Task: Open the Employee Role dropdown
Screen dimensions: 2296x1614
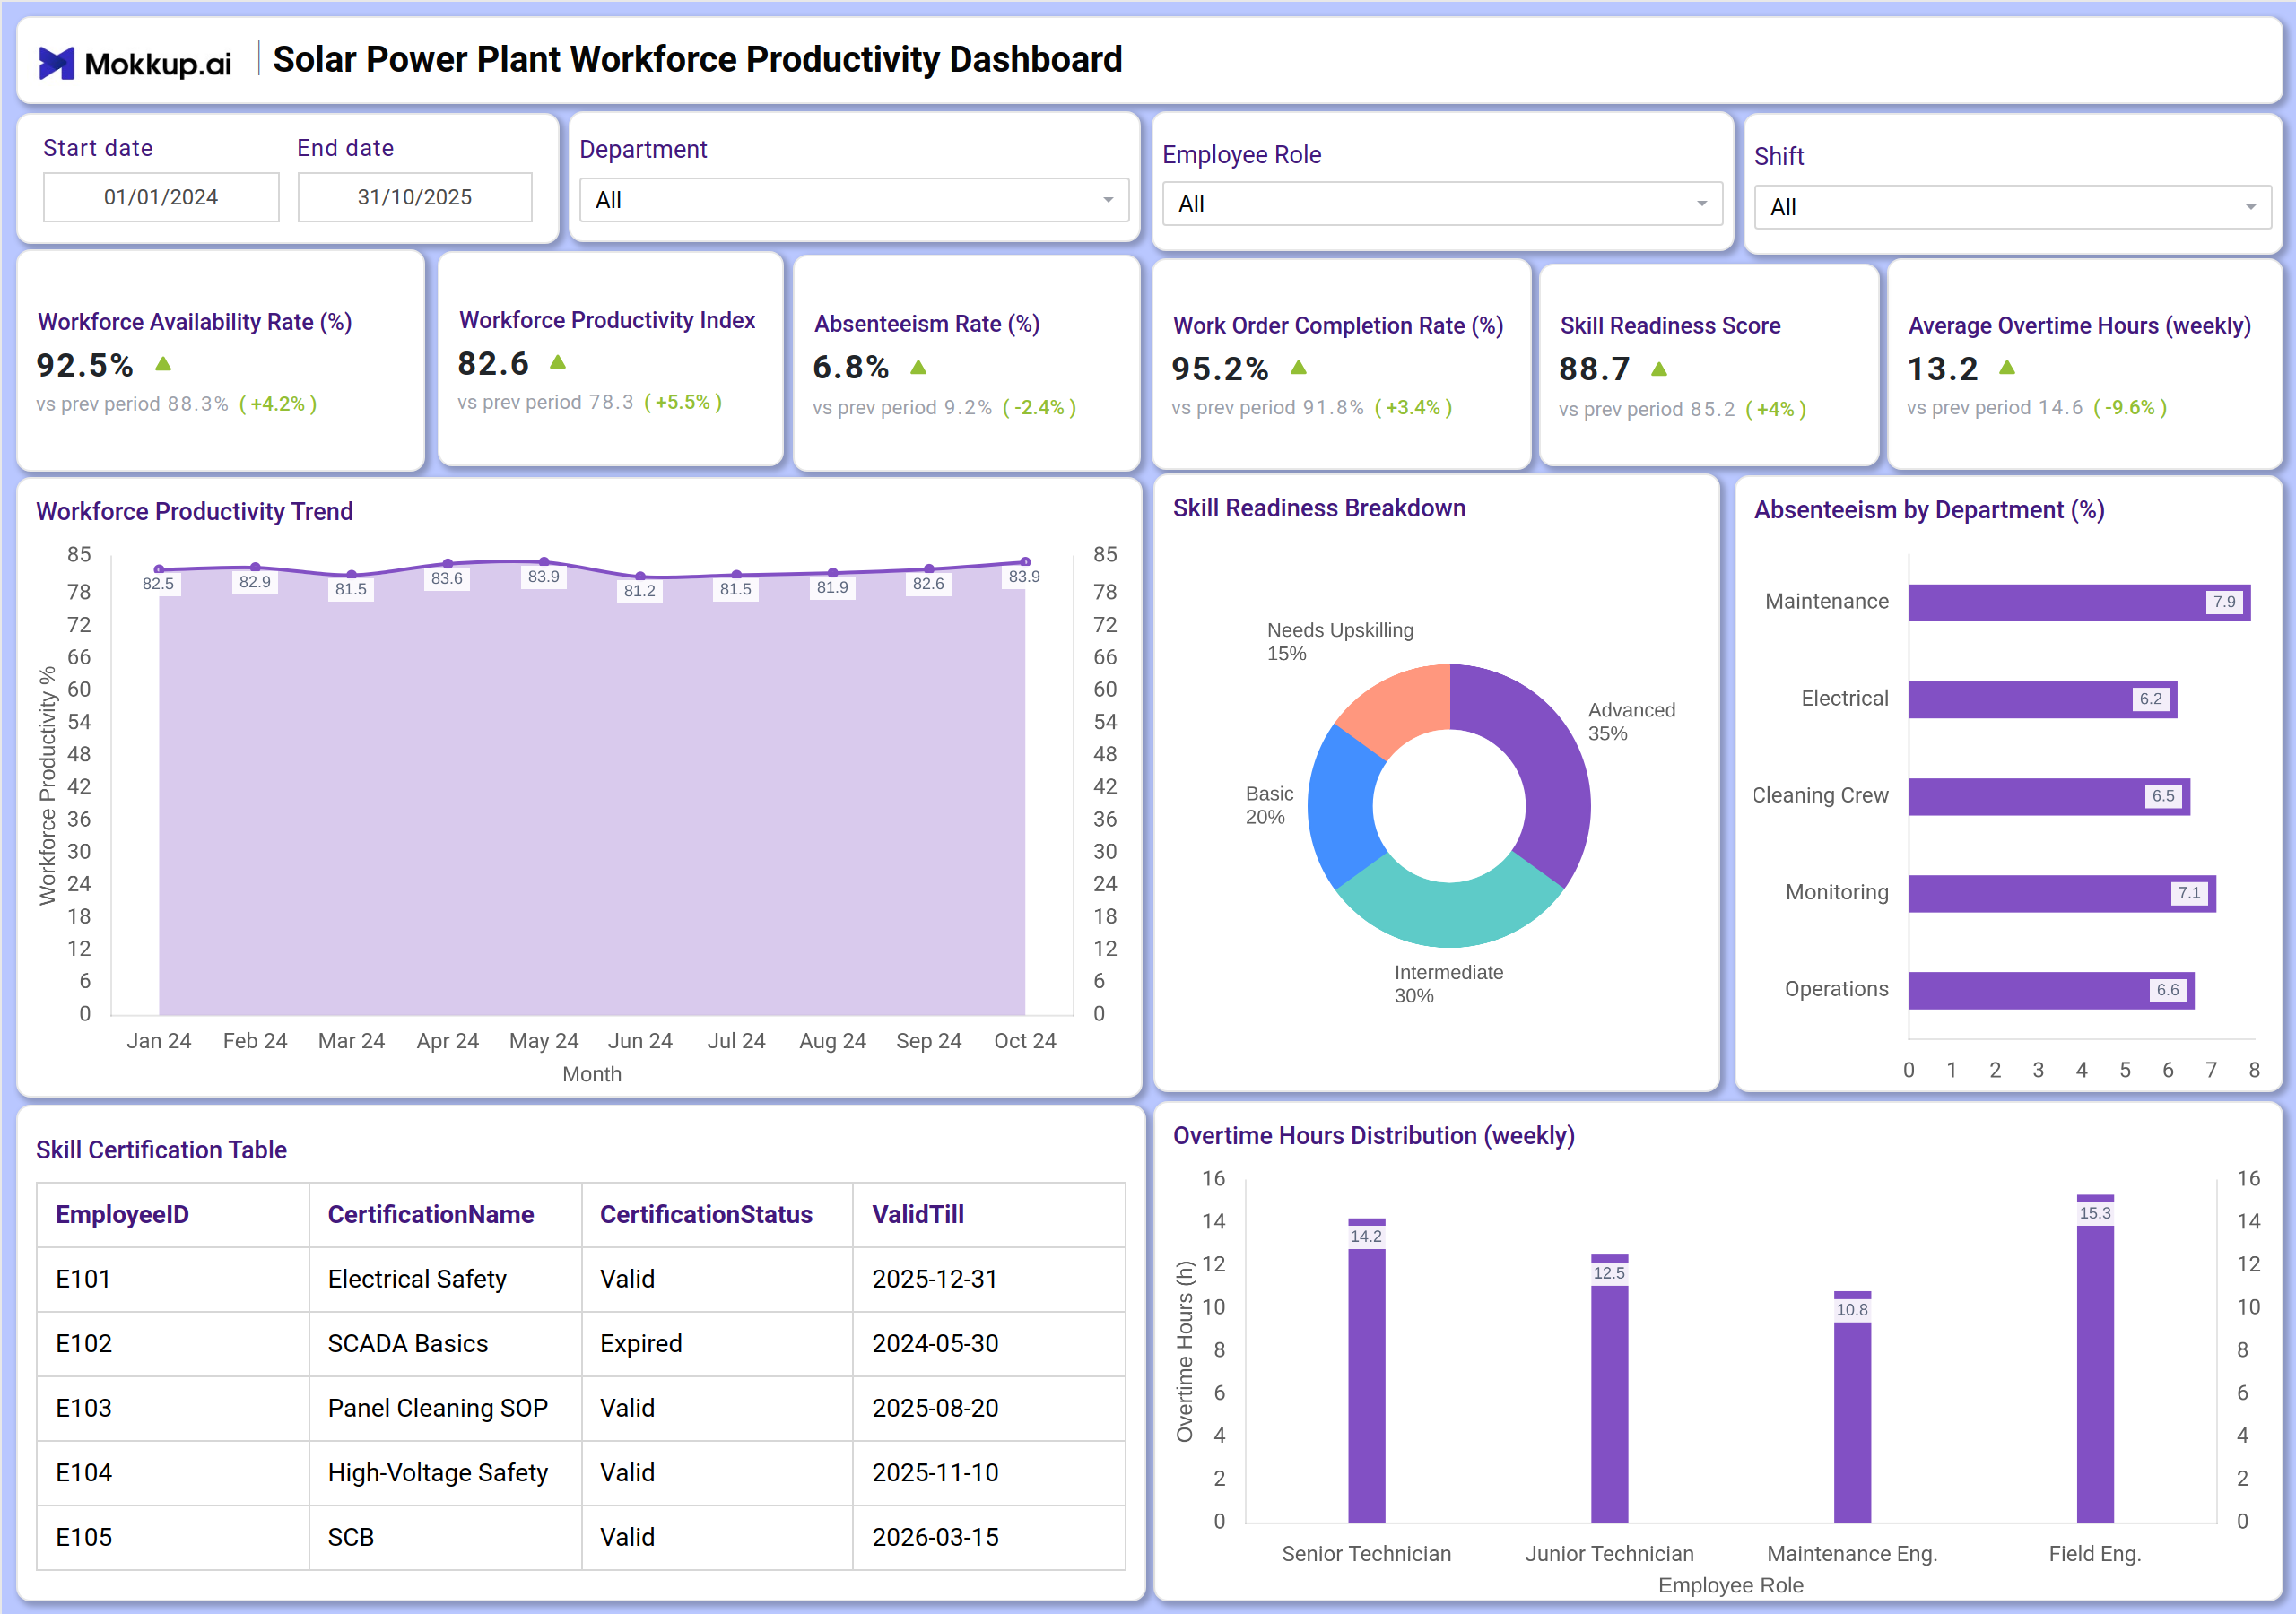Action: tap(1441, 203)
